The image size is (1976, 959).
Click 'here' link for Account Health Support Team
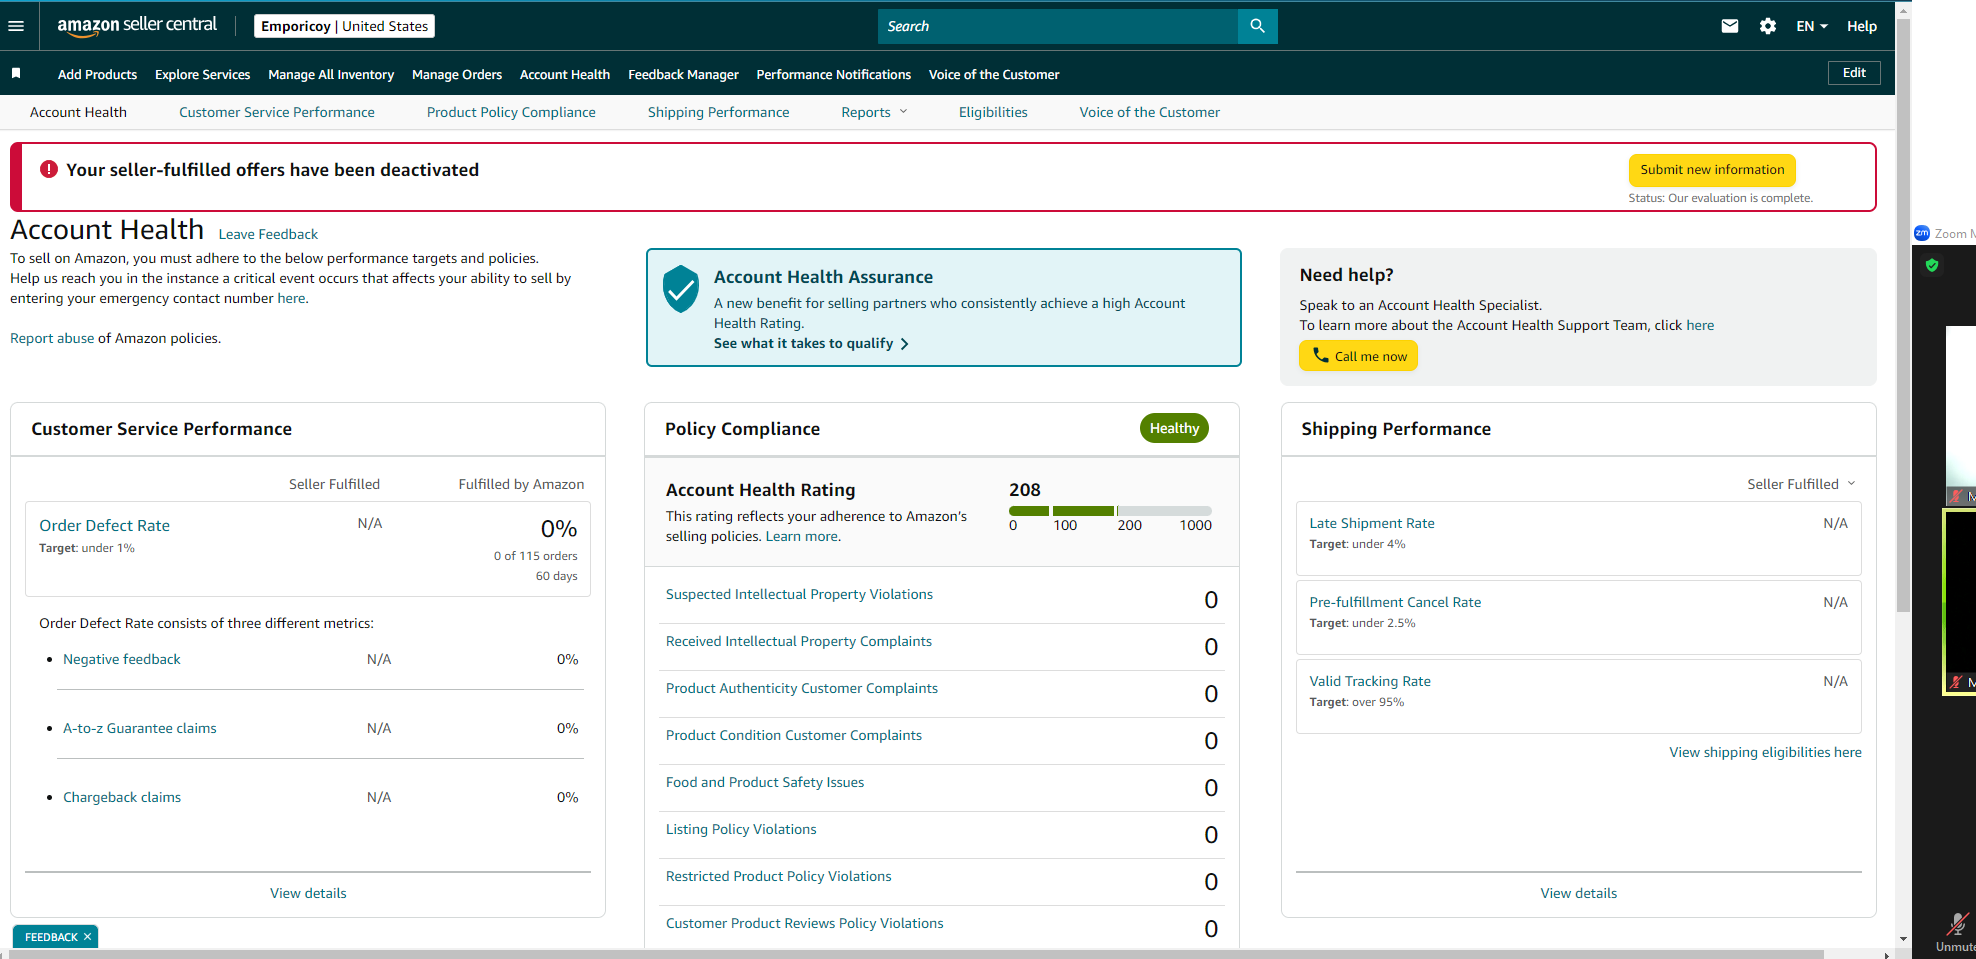[1700, 325]
